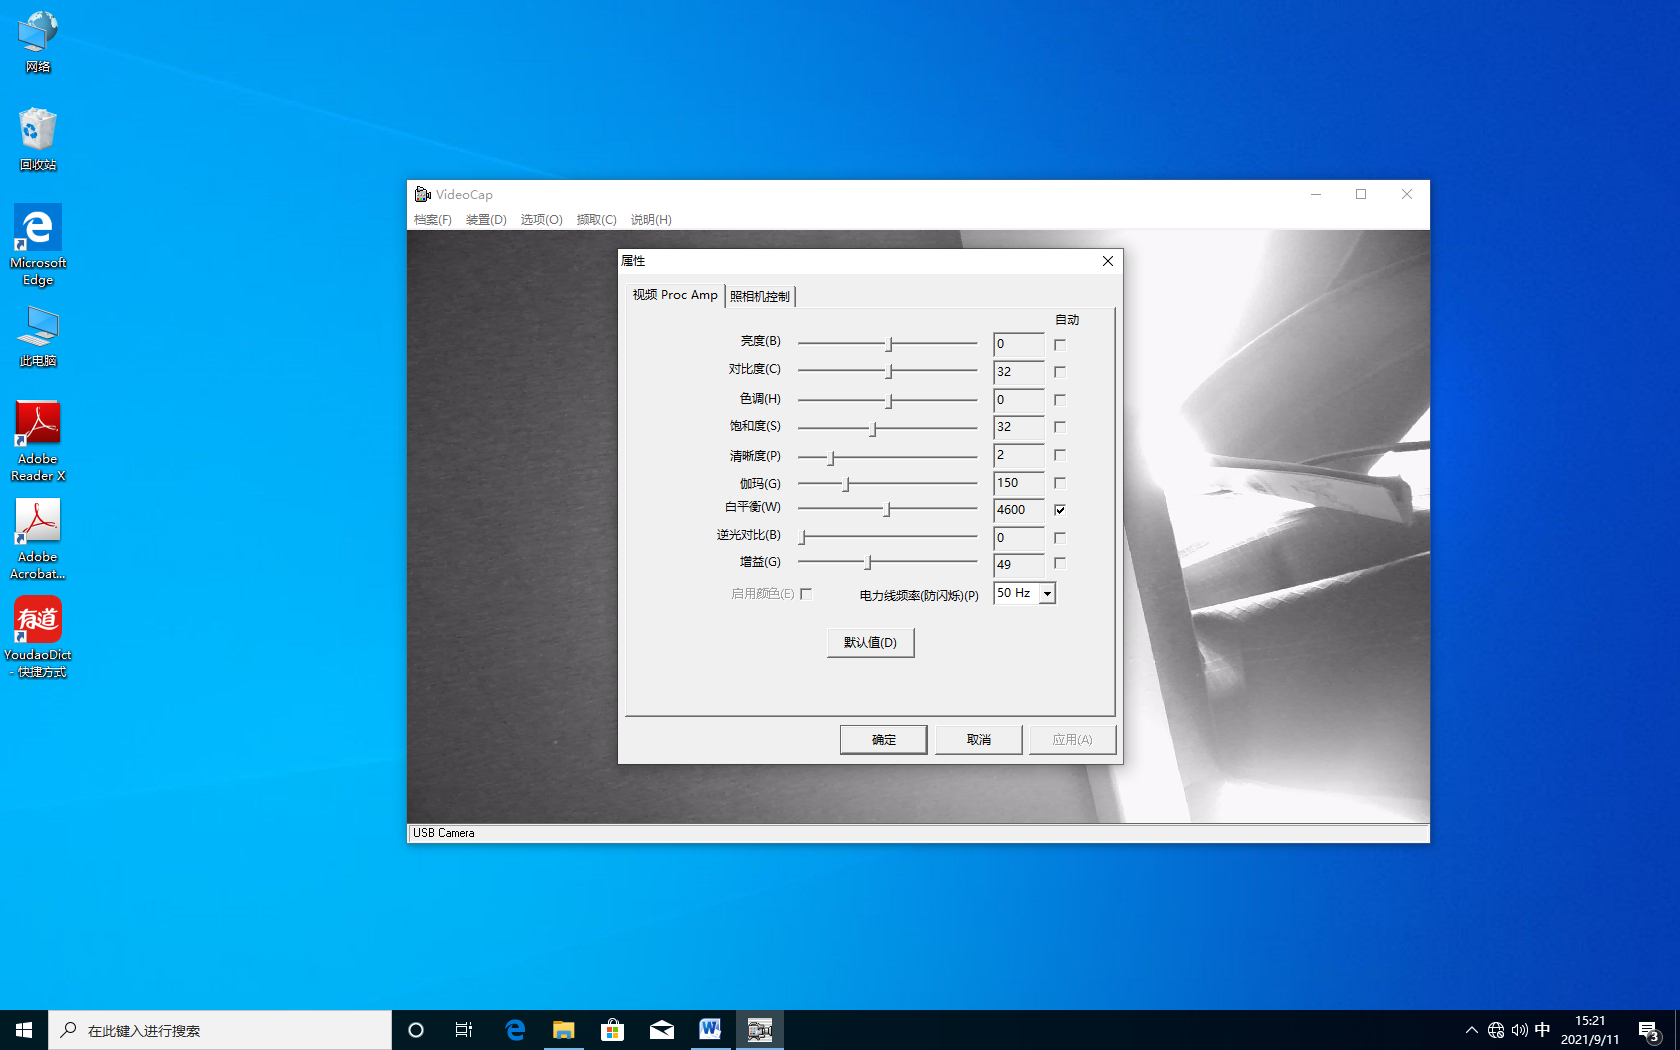Viewport: 1680px width, 1050px height.
Task: Minimize the VideoCap window
Action: pyautogui.click(x=1316, y=194)
